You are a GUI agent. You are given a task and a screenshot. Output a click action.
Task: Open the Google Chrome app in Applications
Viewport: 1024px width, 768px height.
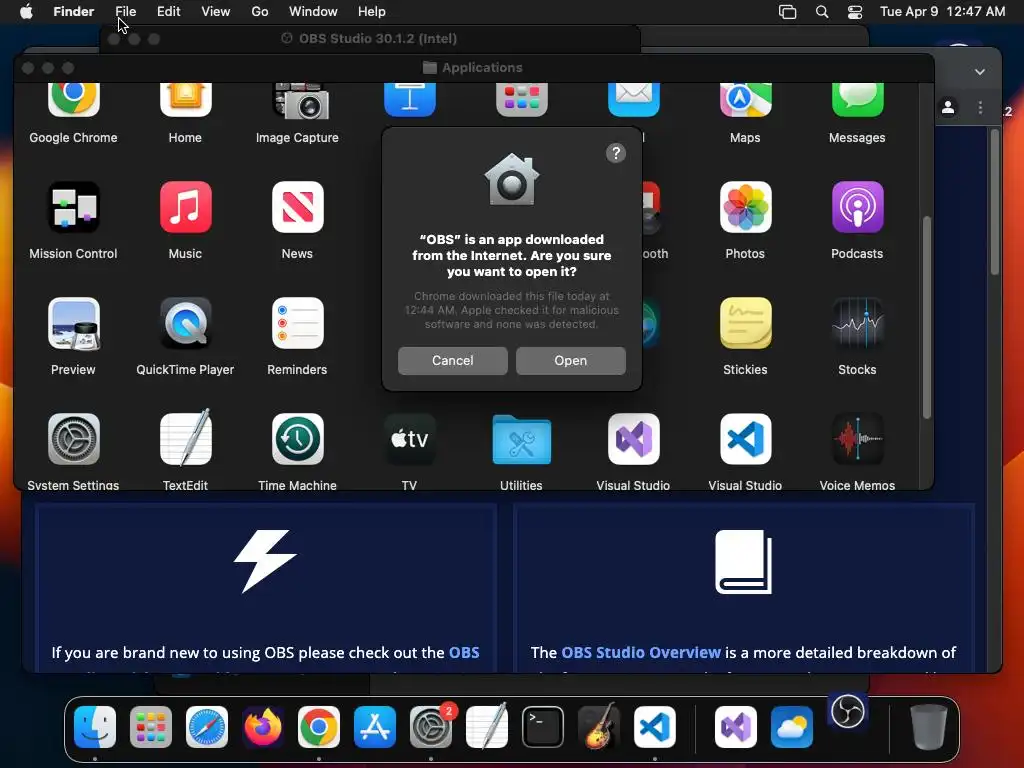point(73,99)
